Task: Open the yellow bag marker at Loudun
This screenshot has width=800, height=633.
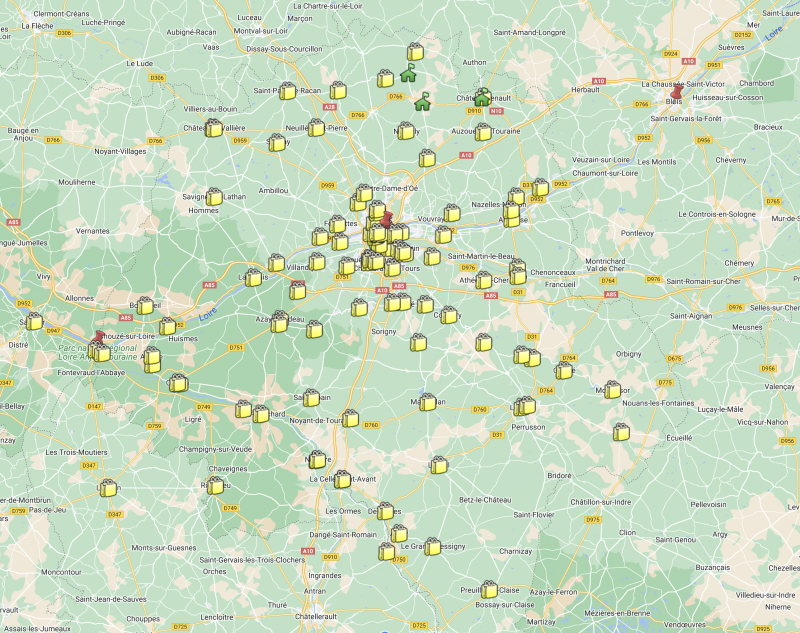Action: (x=108, y=488)
